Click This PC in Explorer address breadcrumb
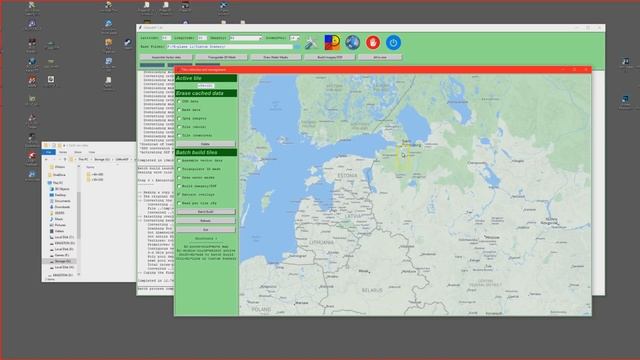This screenshot has width=640, height=360. point(83,159)
